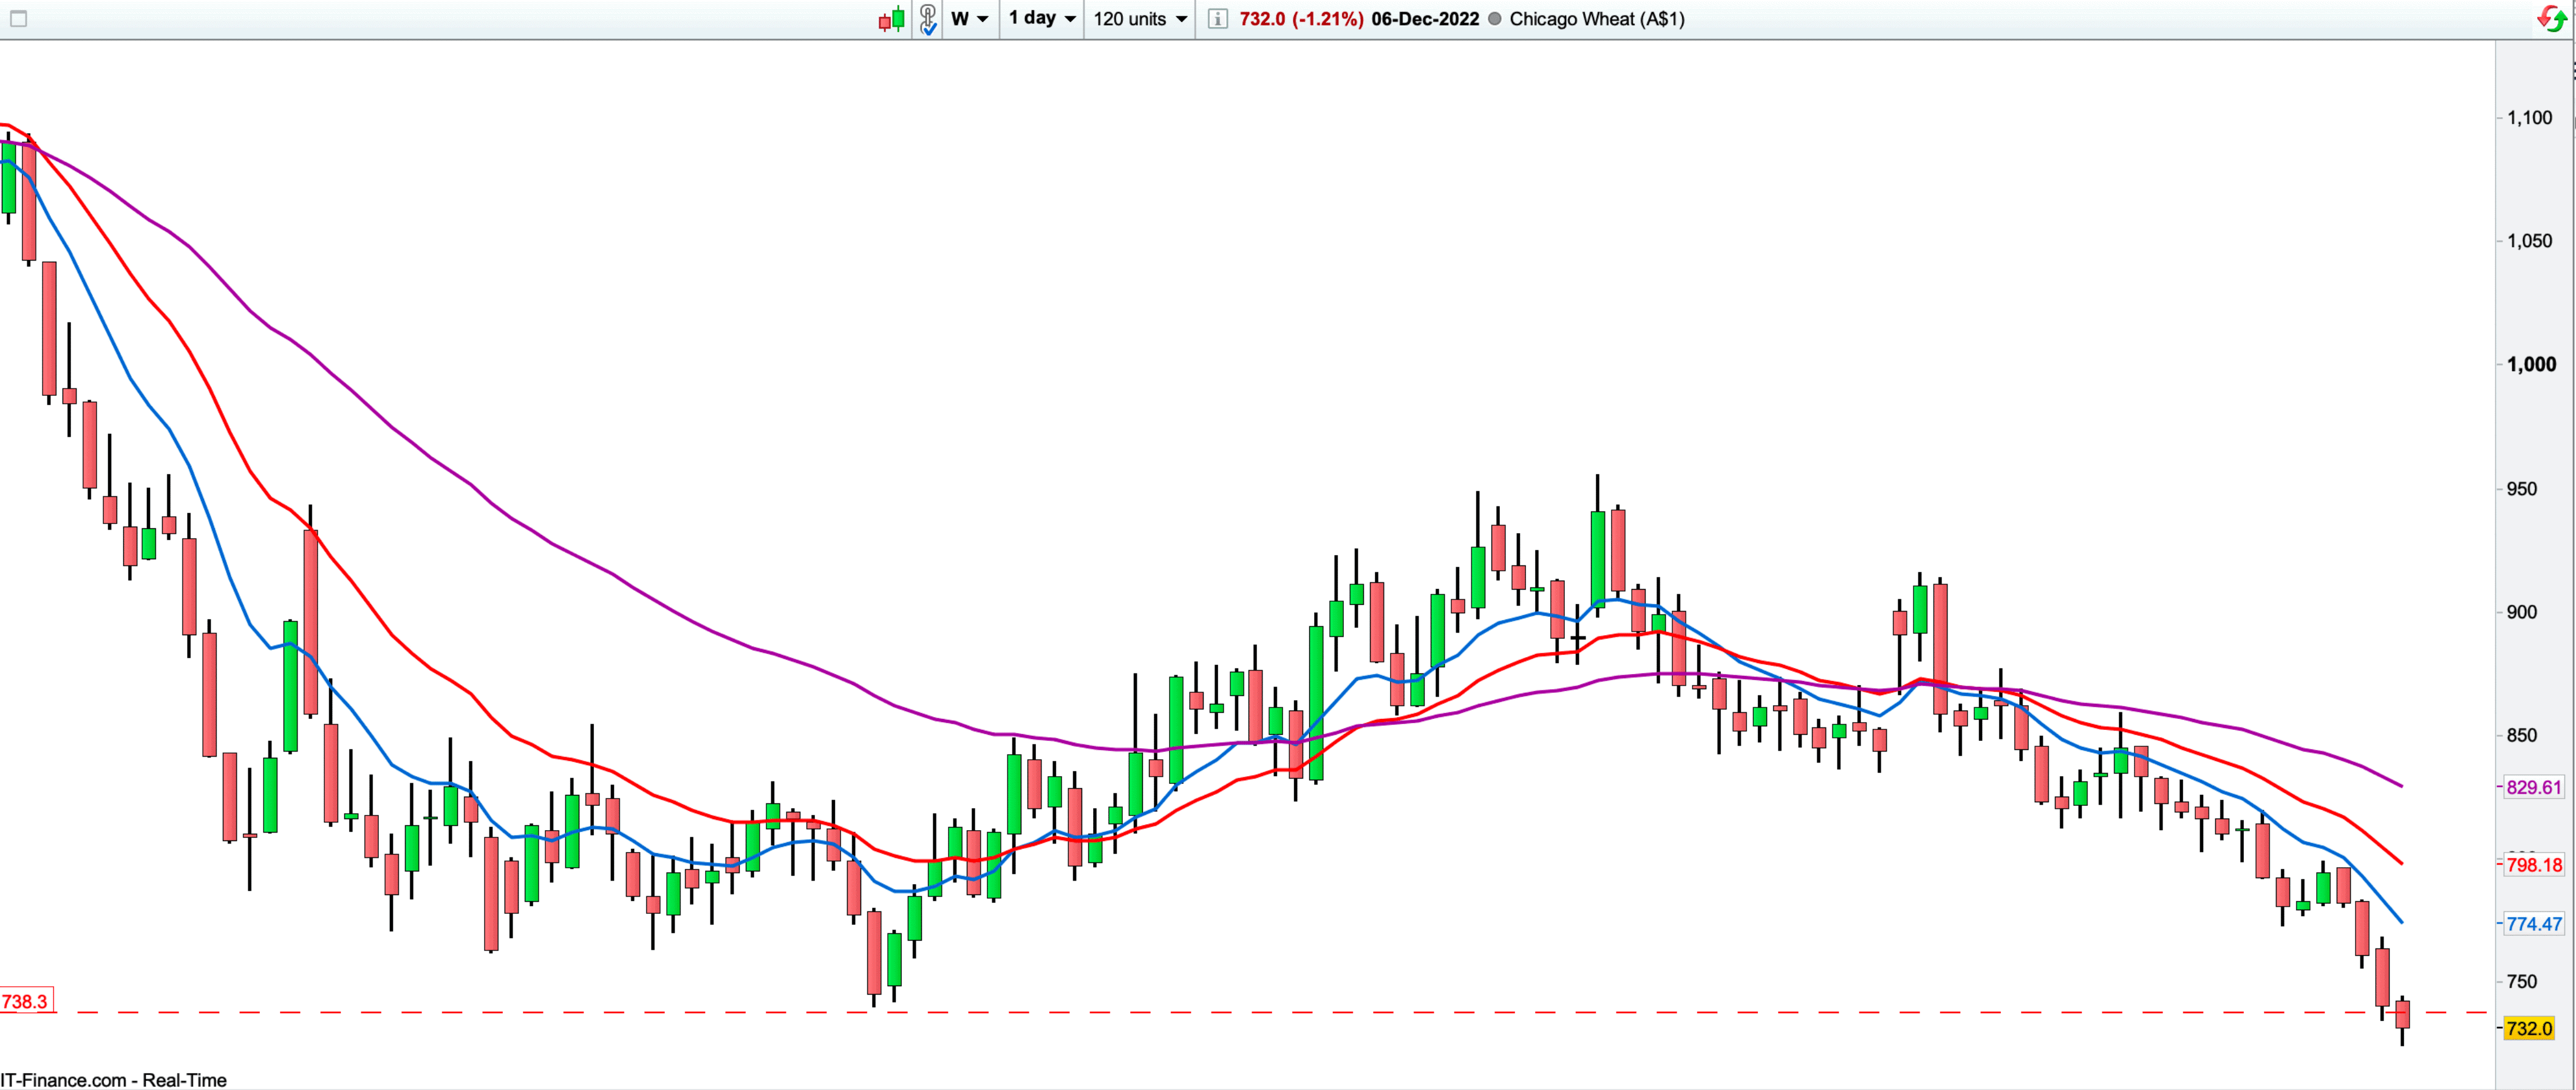This screenshot has width=2576, height=1090.
Task: Open the instrument info icon
Action: 1217,19
